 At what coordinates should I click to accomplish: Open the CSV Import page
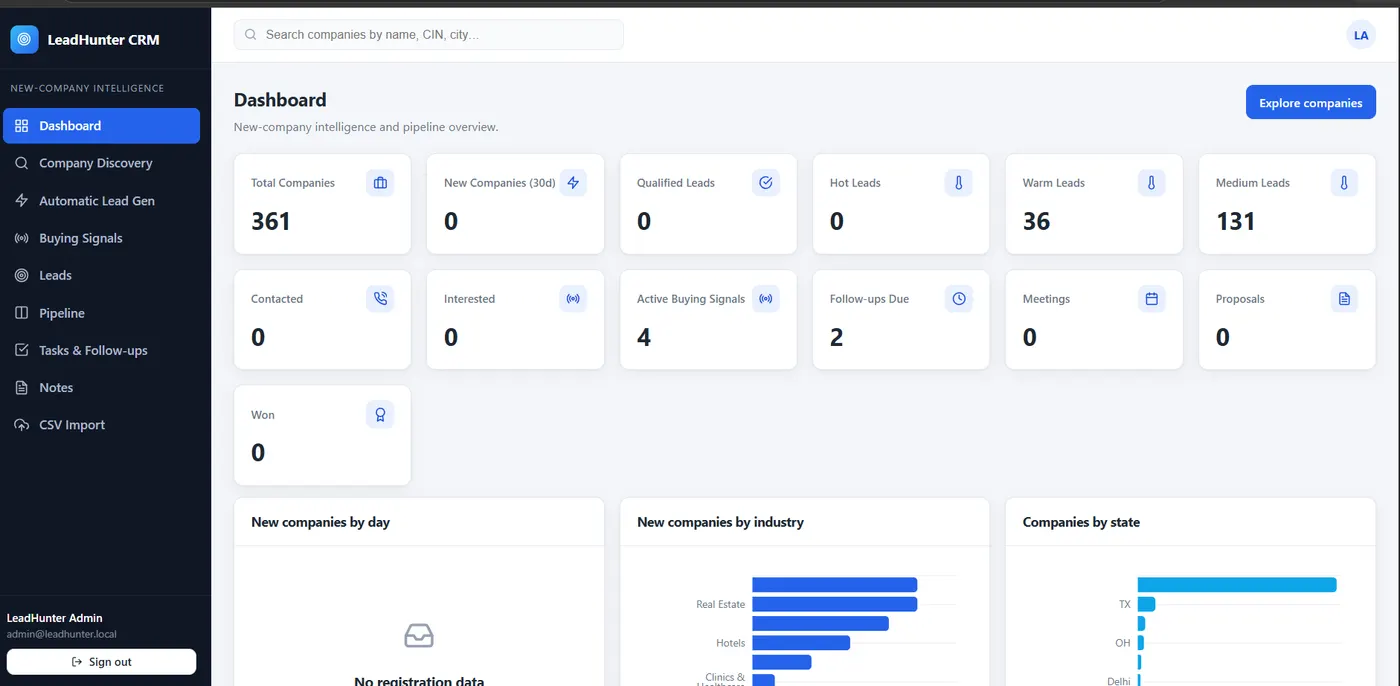click(x=101, y=425)
